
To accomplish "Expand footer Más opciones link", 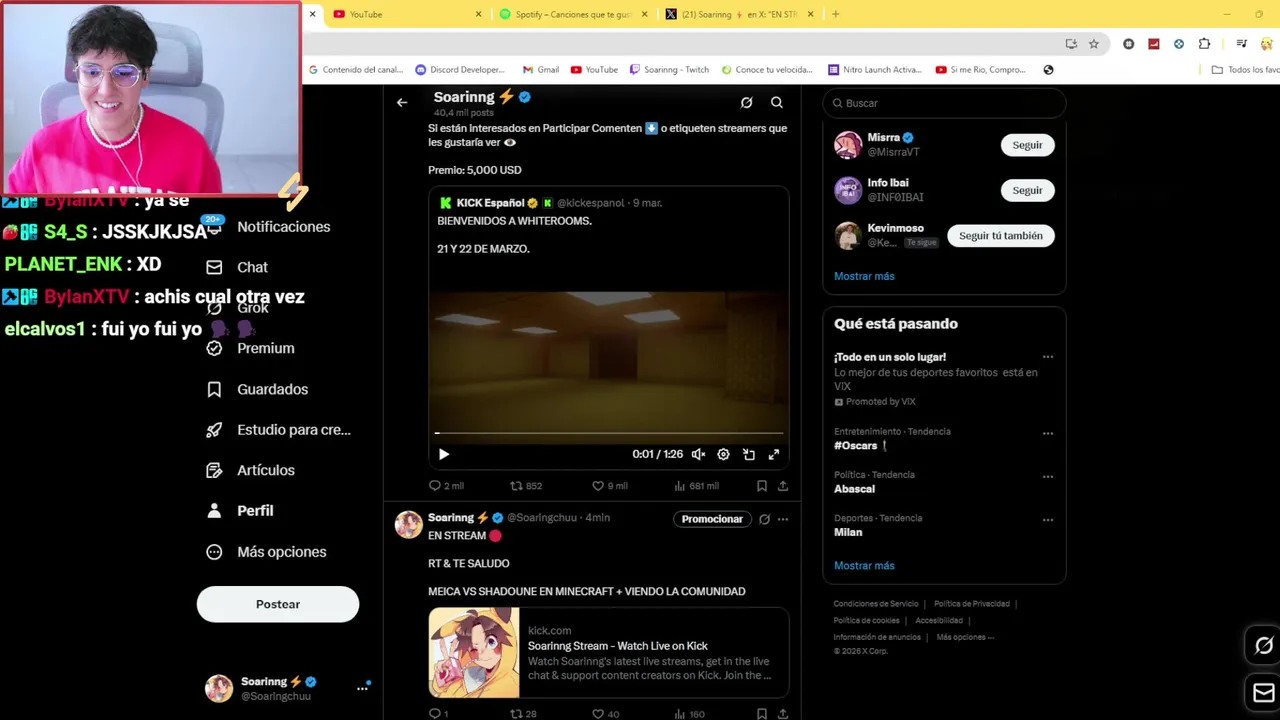I will tap(963, 637).
